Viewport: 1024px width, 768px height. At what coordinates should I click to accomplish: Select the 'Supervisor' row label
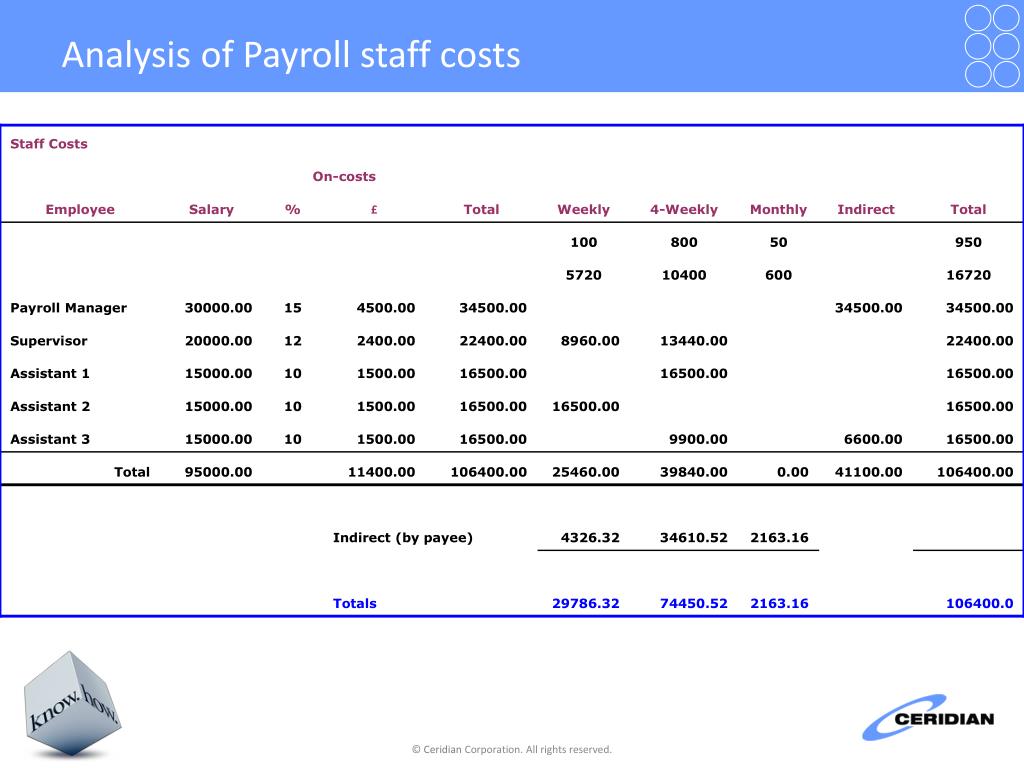[49, 341]
